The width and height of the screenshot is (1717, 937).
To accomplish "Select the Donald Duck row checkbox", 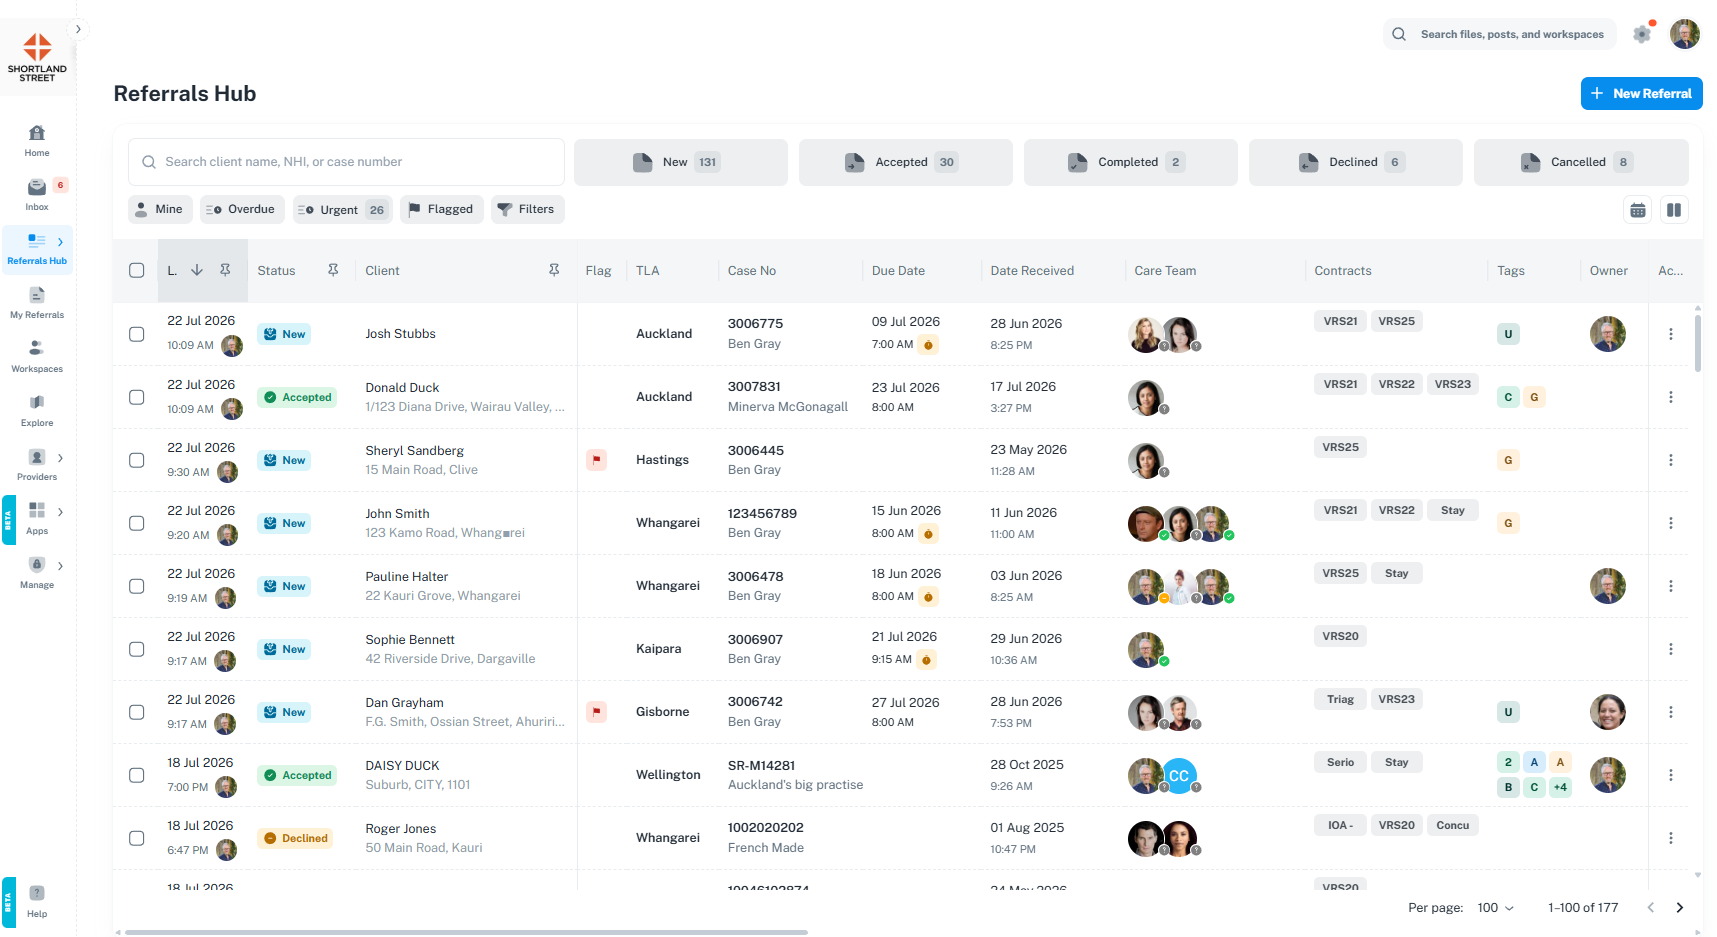I will (137, 397).
